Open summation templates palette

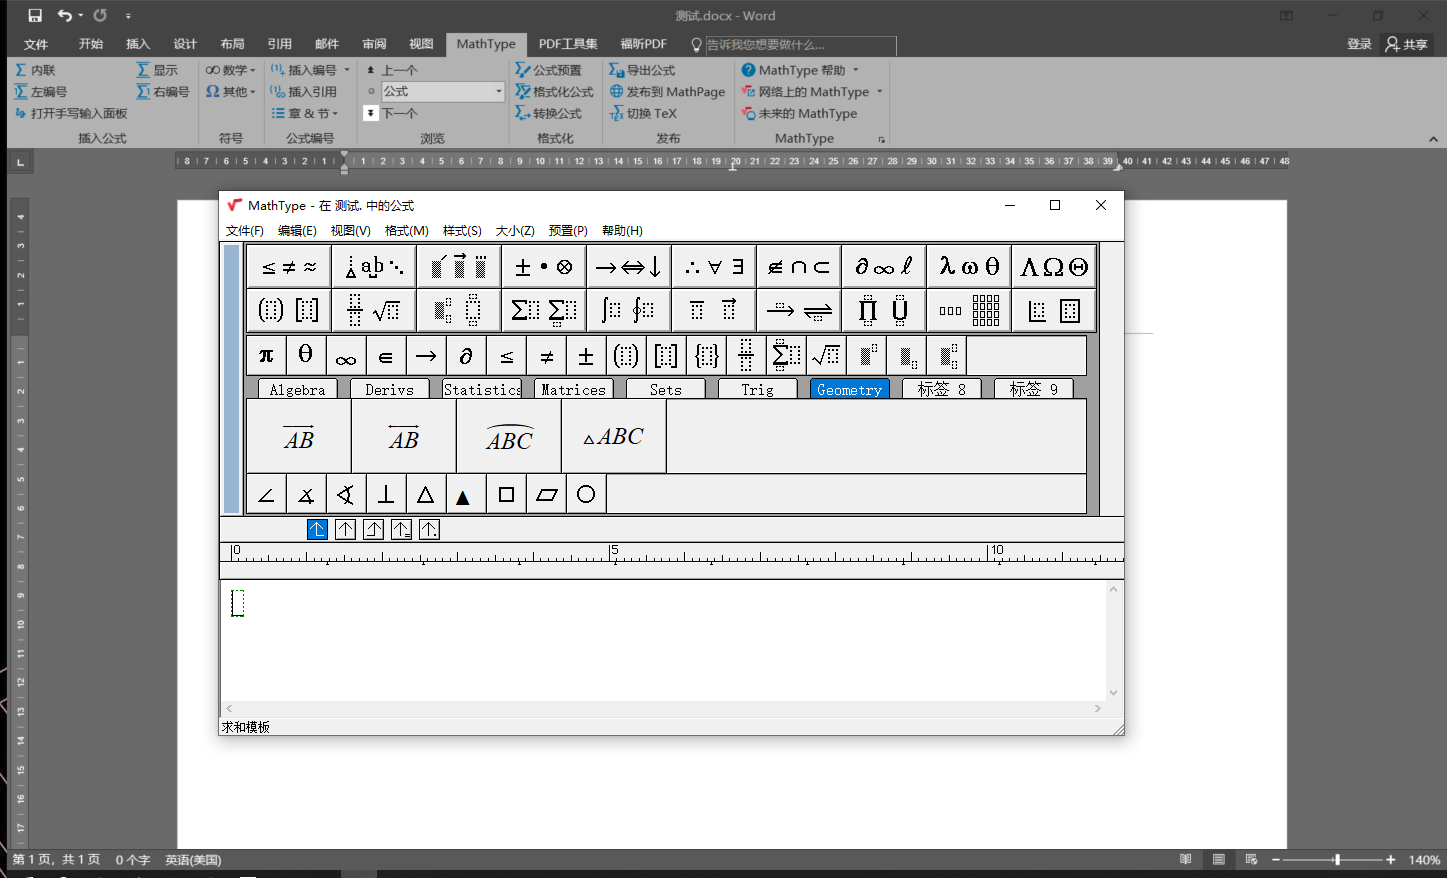(543, 310)
